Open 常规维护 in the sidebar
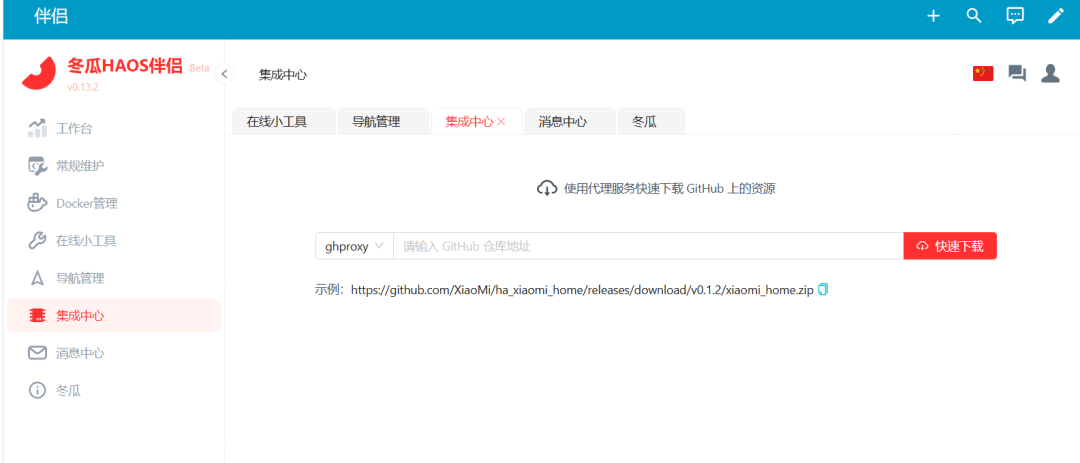1080x463 pixels. tap(80, 166)
